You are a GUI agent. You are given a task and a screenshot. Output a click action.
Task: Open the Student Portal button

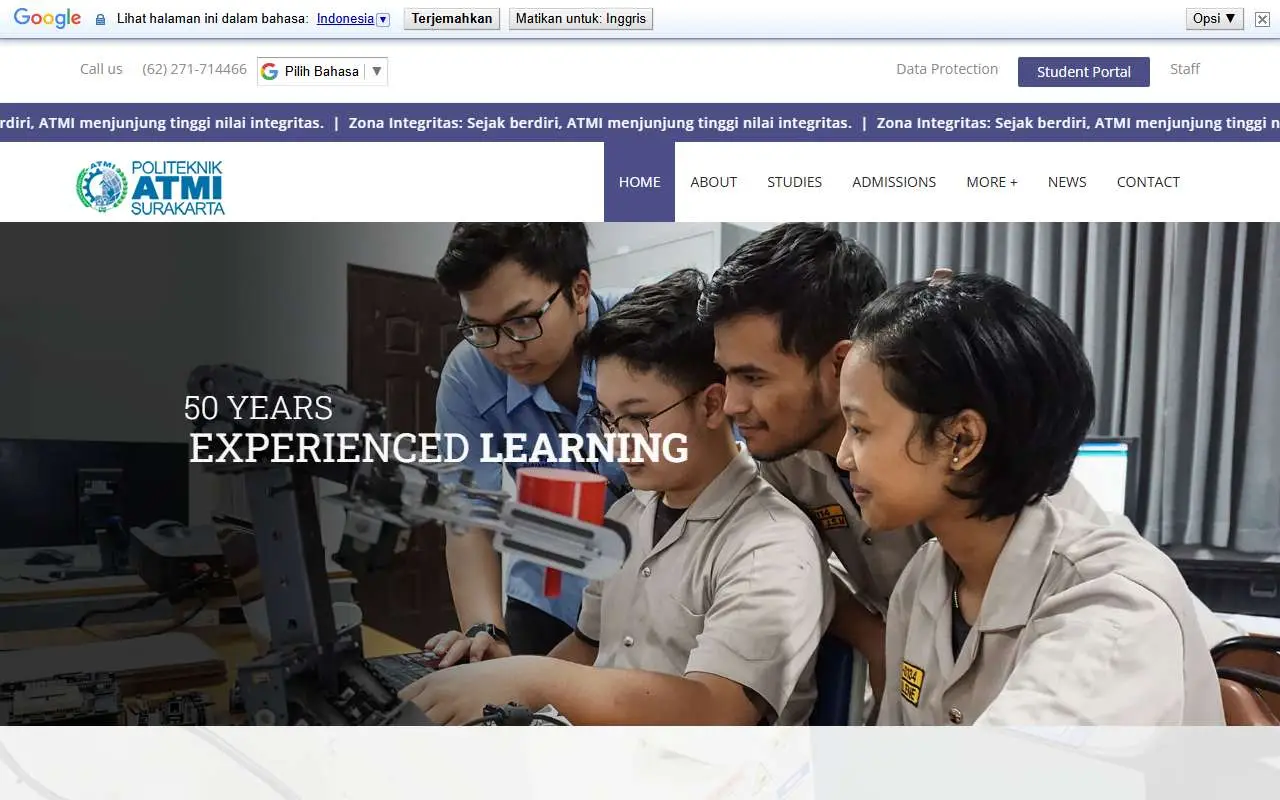(x=1084, y=72)
